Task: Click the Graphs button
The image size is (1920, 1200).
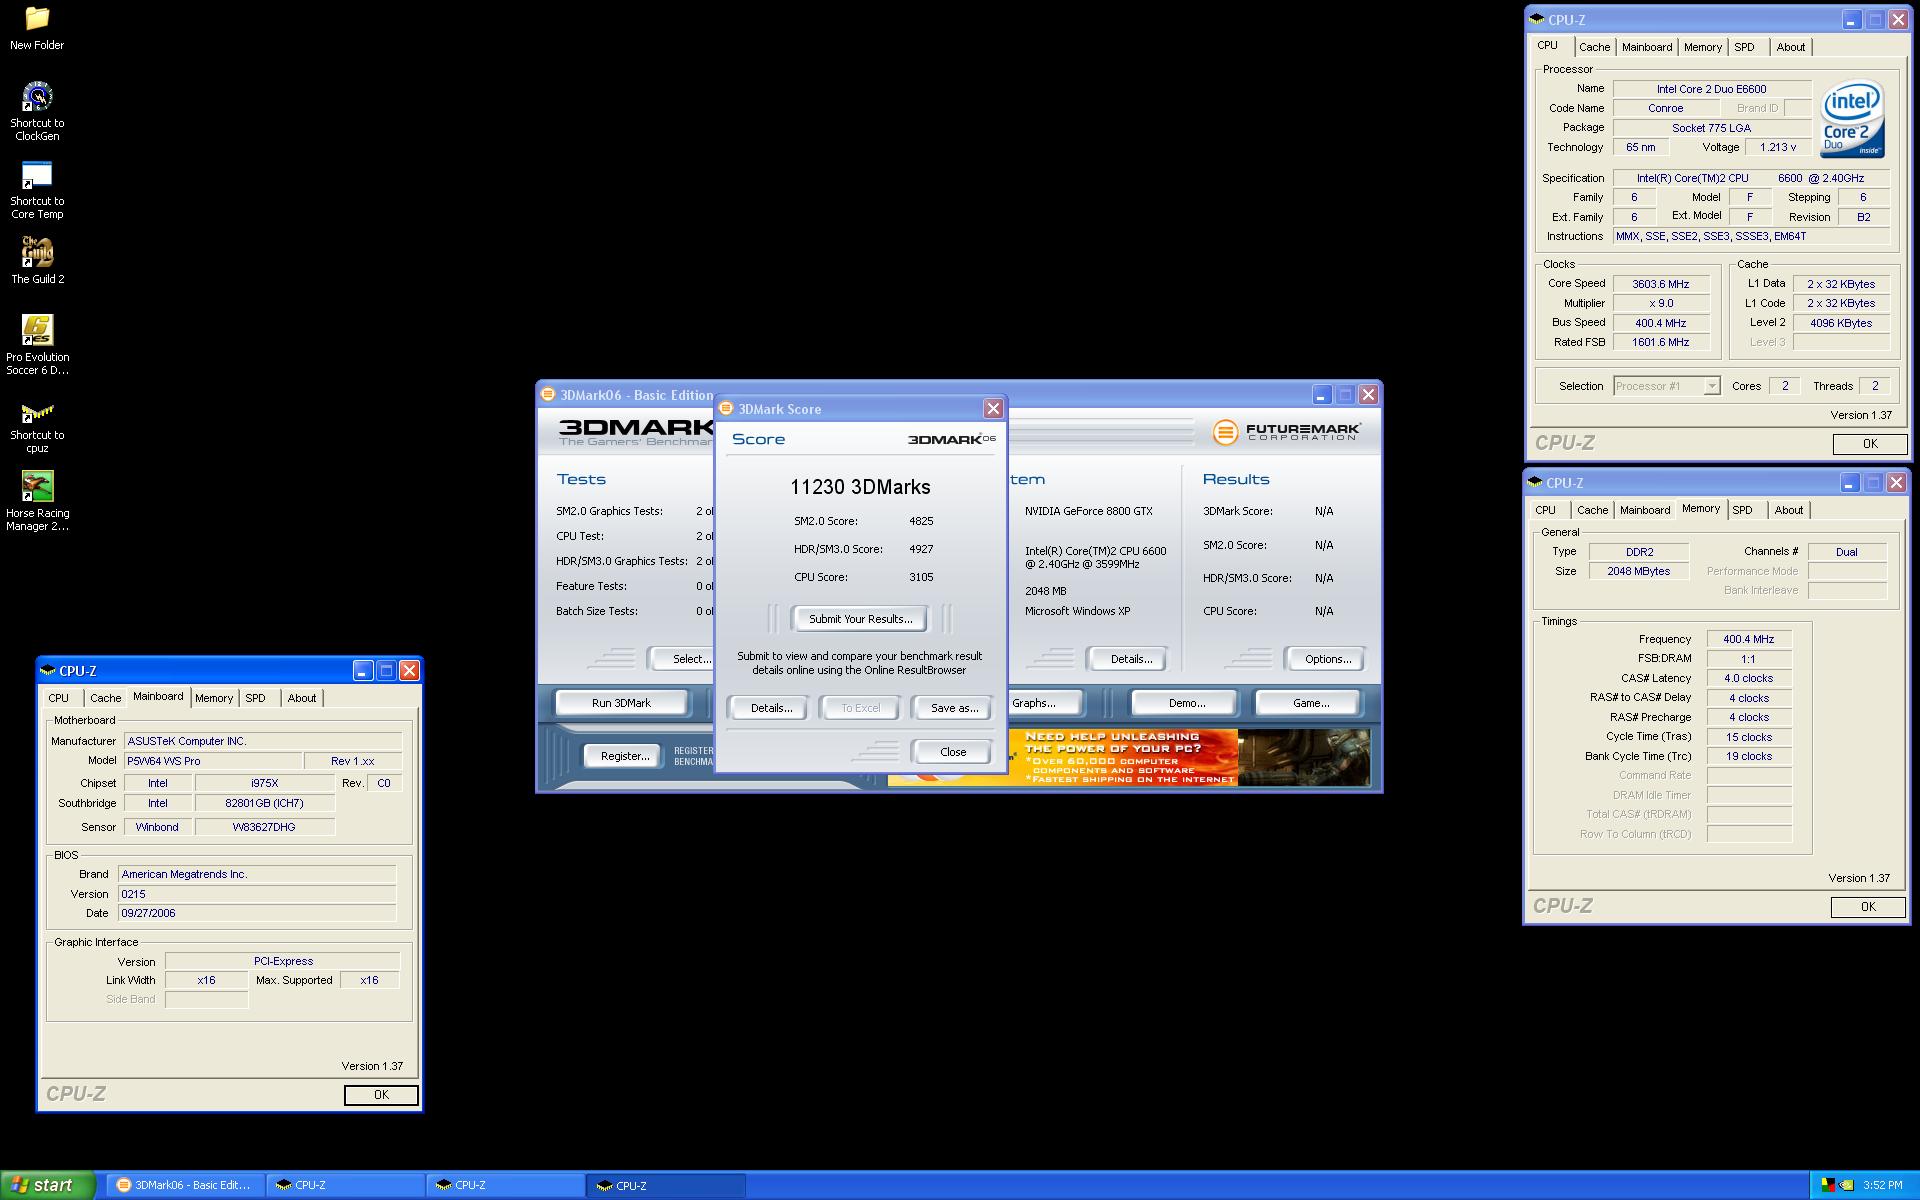Action: pos(1046,703)
